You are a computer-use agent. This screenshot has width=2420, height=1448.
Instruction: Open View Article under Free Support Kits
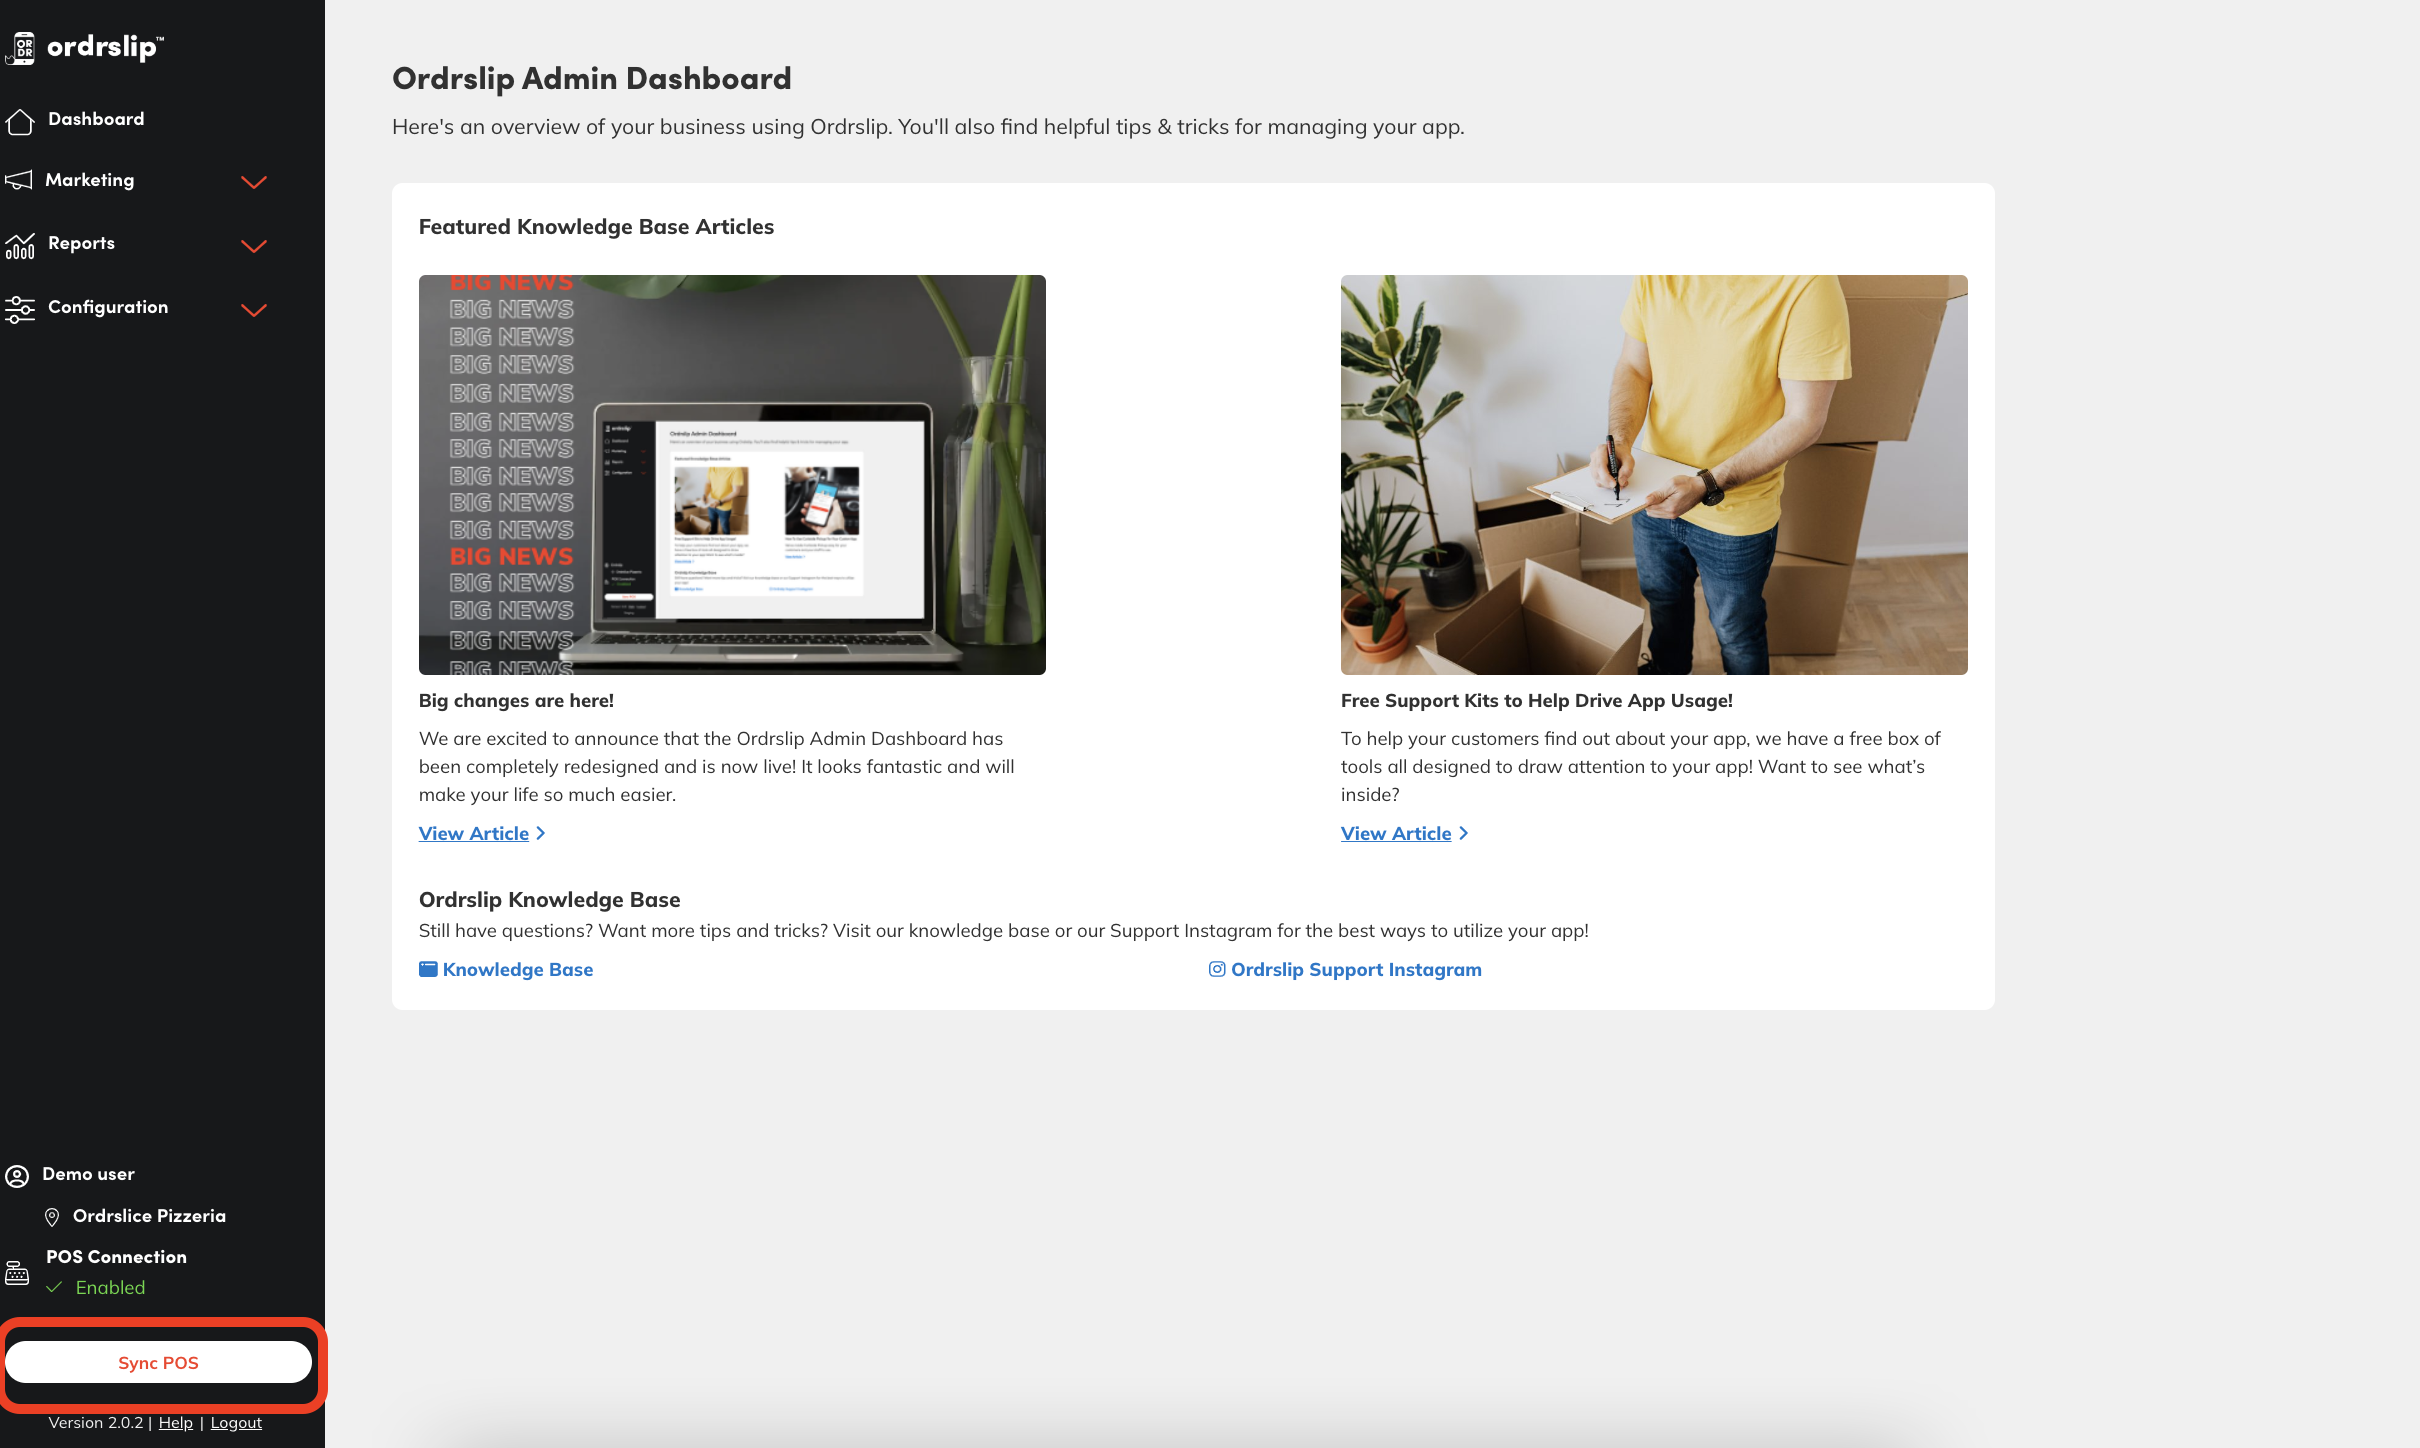(x=1395, y=833)
